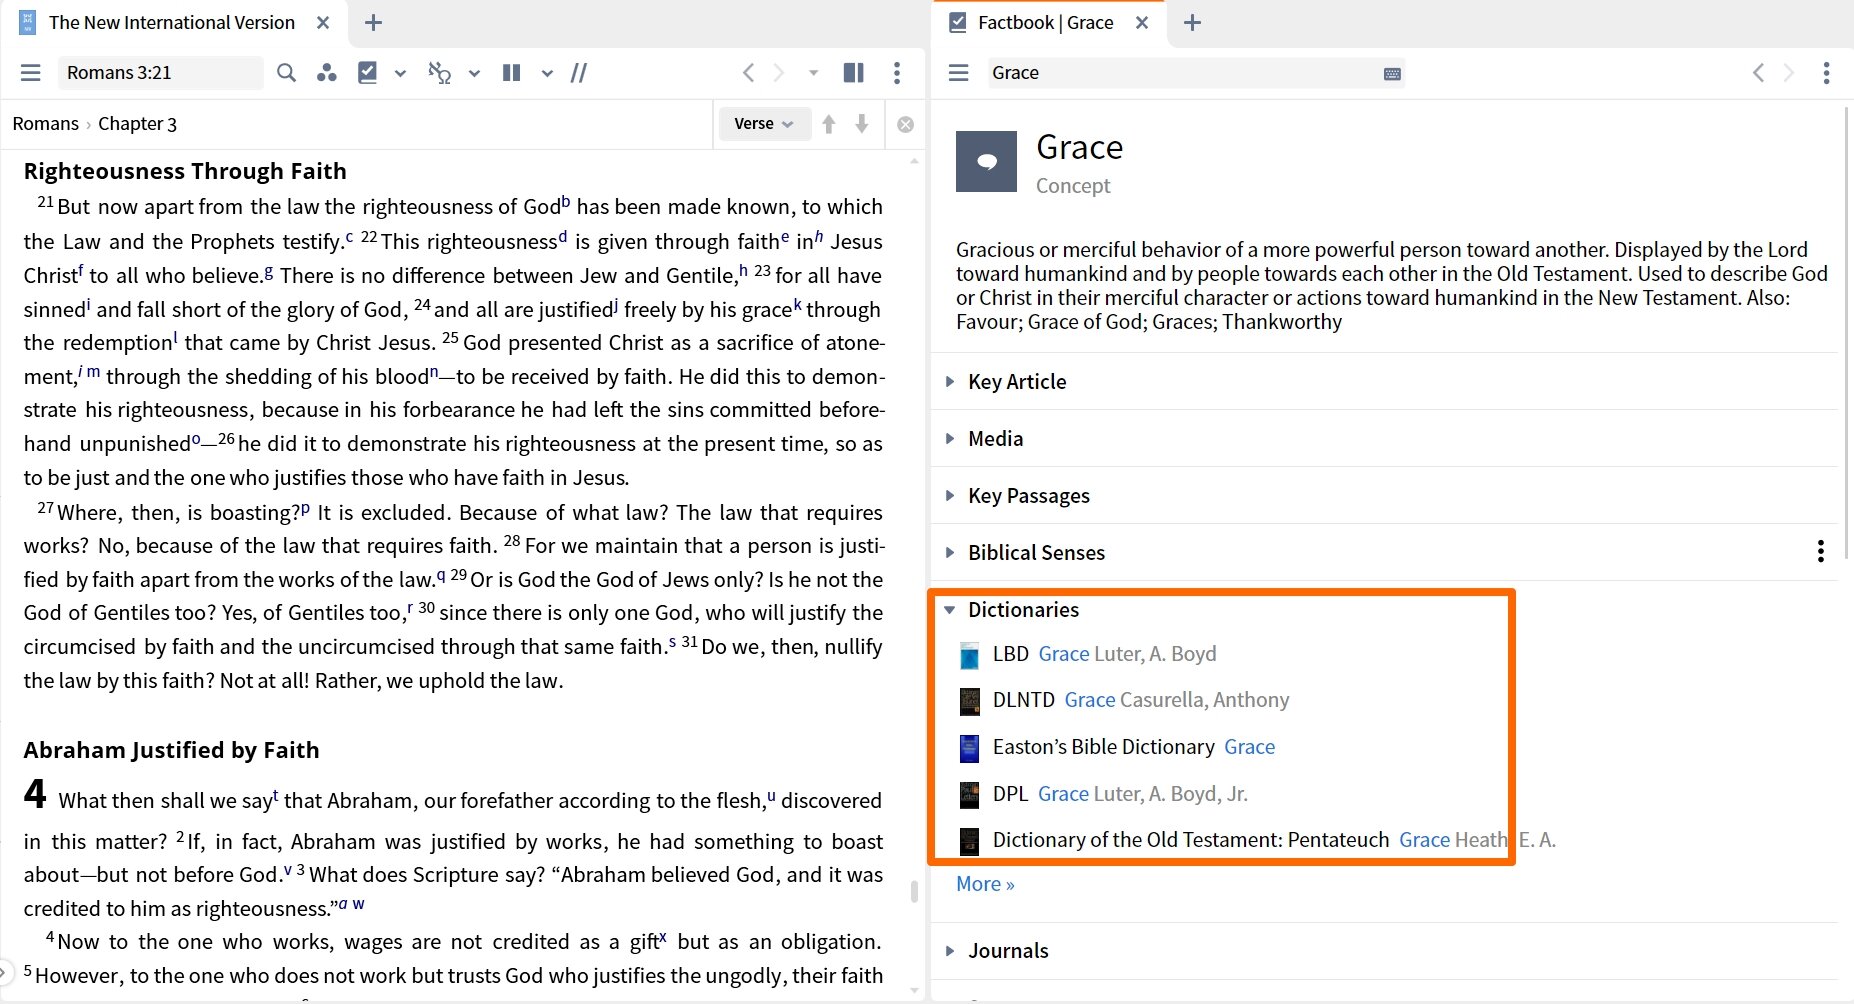
Task: Click the double-slash text comparison icon
Action: [579, 73]
